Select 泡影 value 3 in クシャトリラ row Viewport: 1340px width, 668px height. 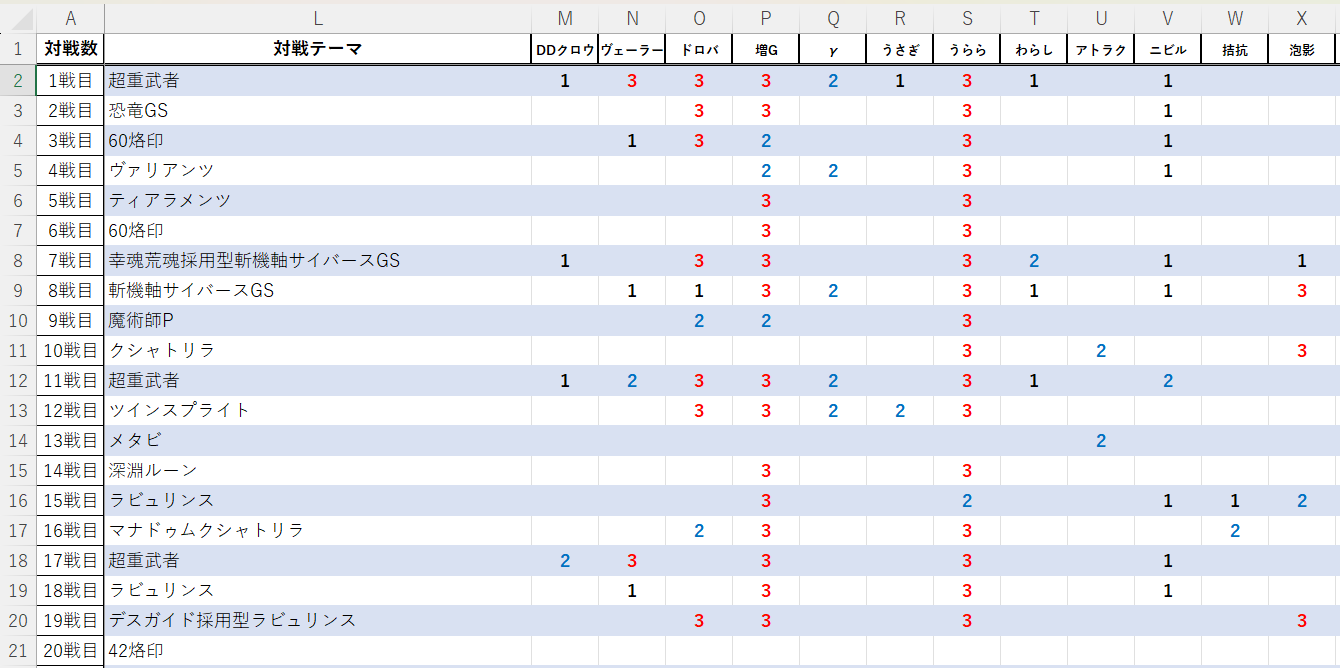[x=1302, y=350]
